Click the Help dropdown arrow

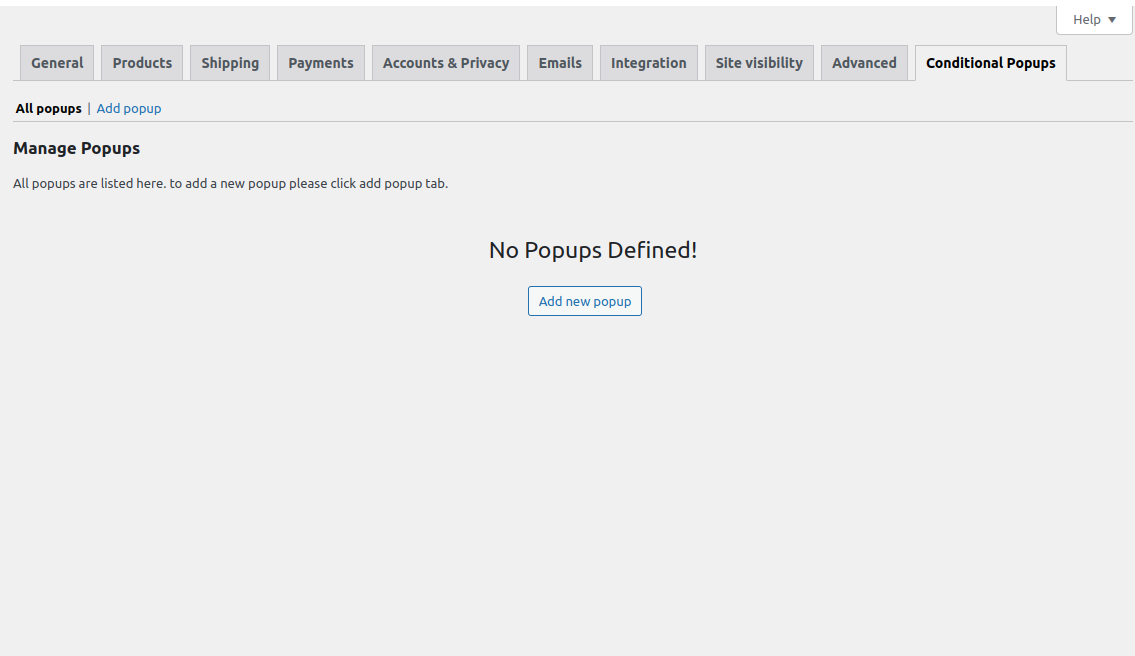coord(1110,19)
